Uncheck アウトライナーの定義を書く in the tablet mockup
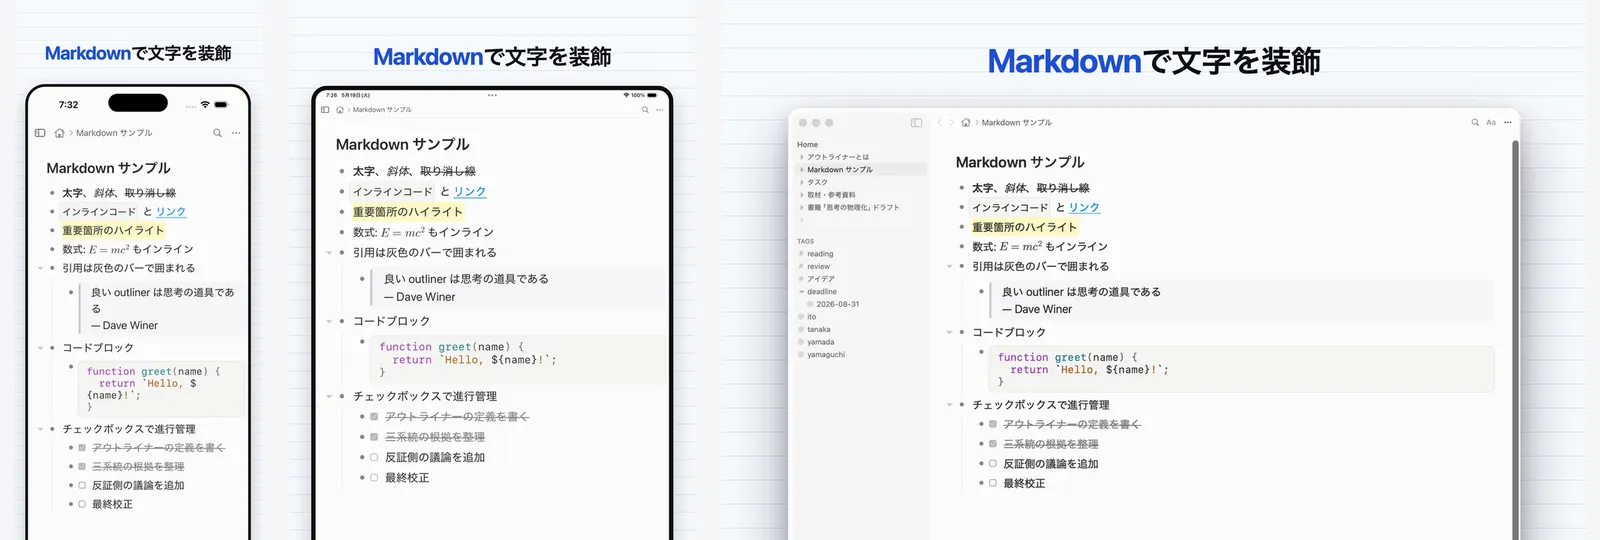Image resolution: width=1600 pixels, height=540 pixels. coord(374,417)
